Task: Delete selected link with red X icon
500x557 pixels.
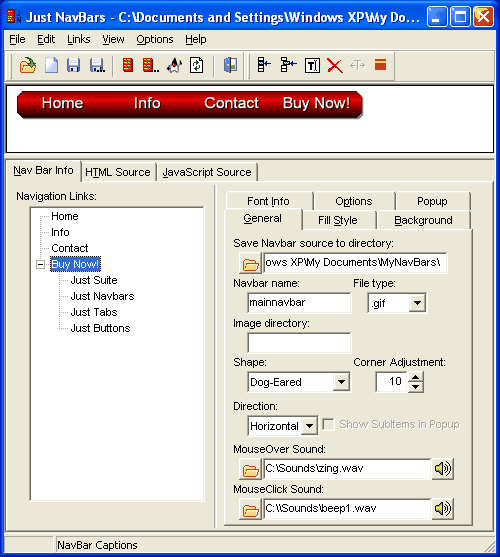Action: point(335,66)
